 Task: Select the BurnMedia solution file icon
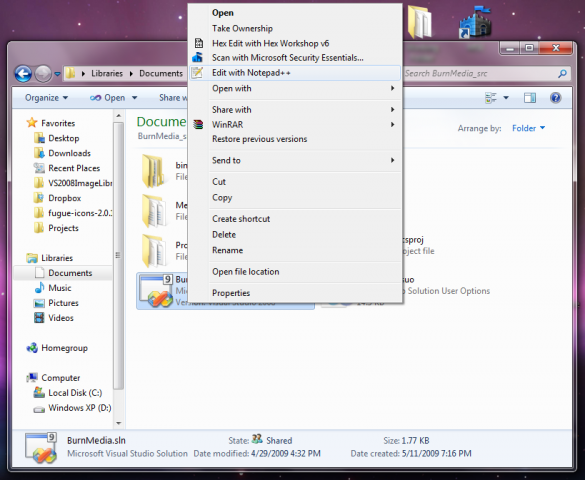tap(156, 291)
